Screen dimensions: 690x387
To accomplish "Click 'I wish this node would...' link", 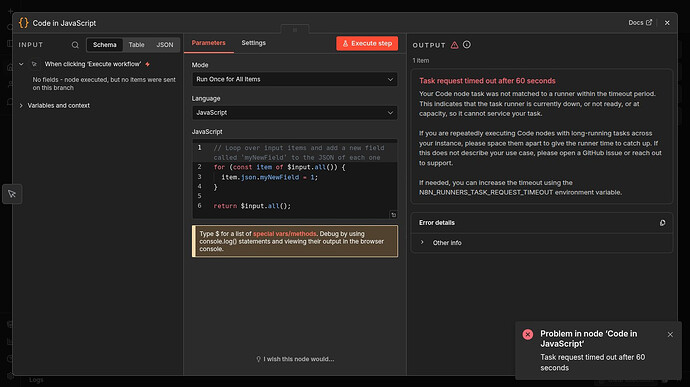I will click(x=295, y=359).
